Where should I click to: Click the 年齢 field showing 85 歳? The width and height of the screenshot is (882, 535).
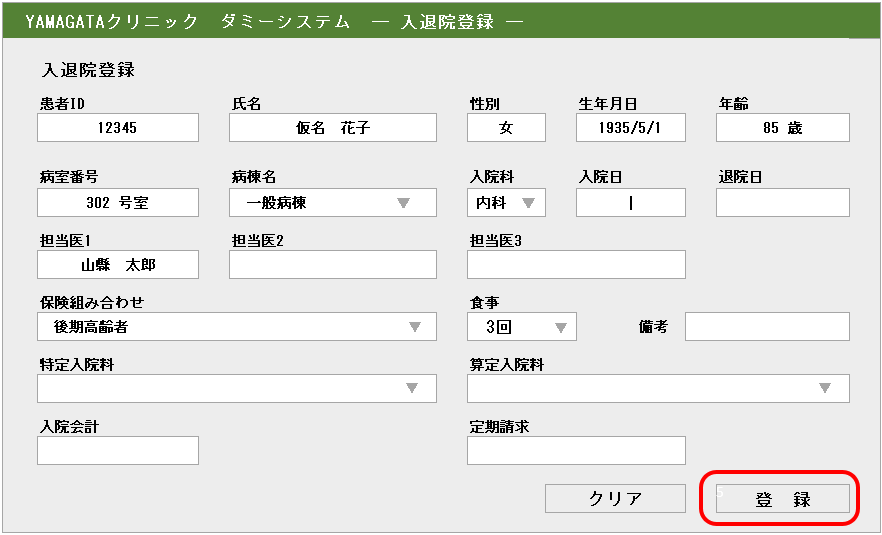(782, 128)
